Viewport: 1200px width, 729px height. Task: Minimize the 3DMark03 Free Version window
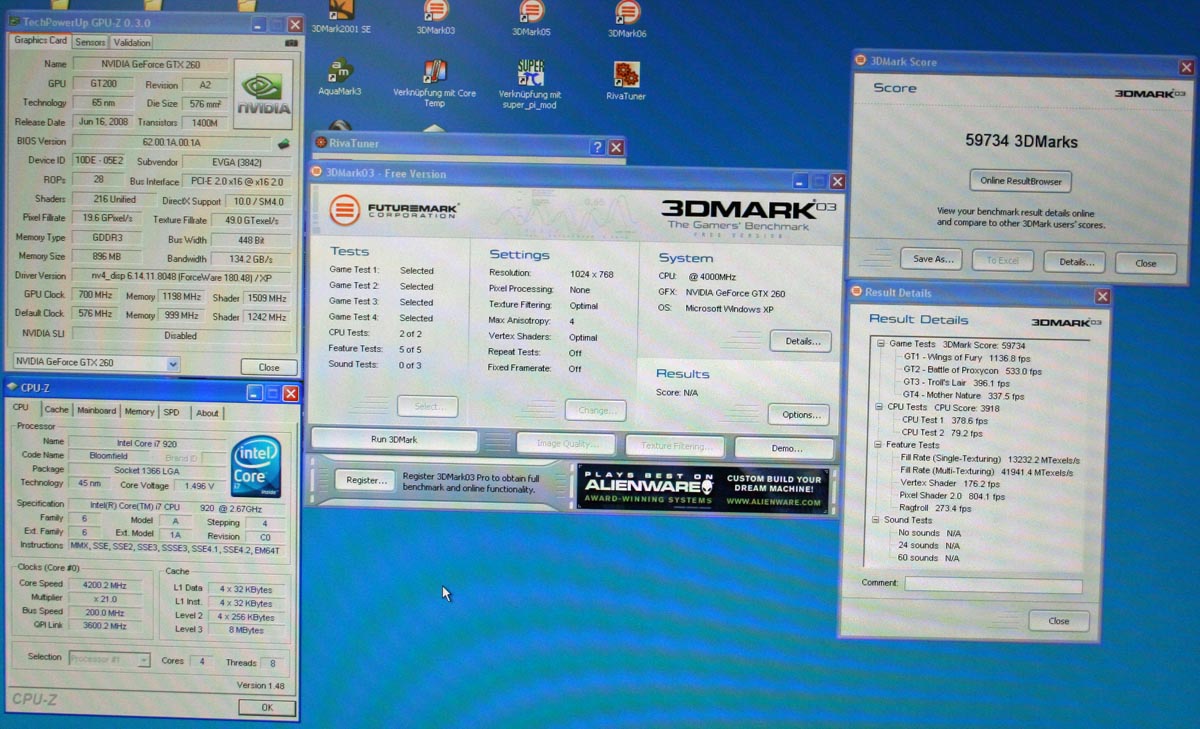point(801,181)
